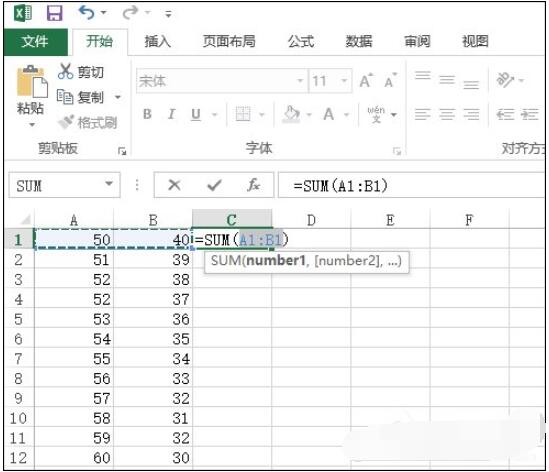This screenshot has width=549, height=472.
Task: Confirm the formula with the checkmark
Action: point(214,185)
